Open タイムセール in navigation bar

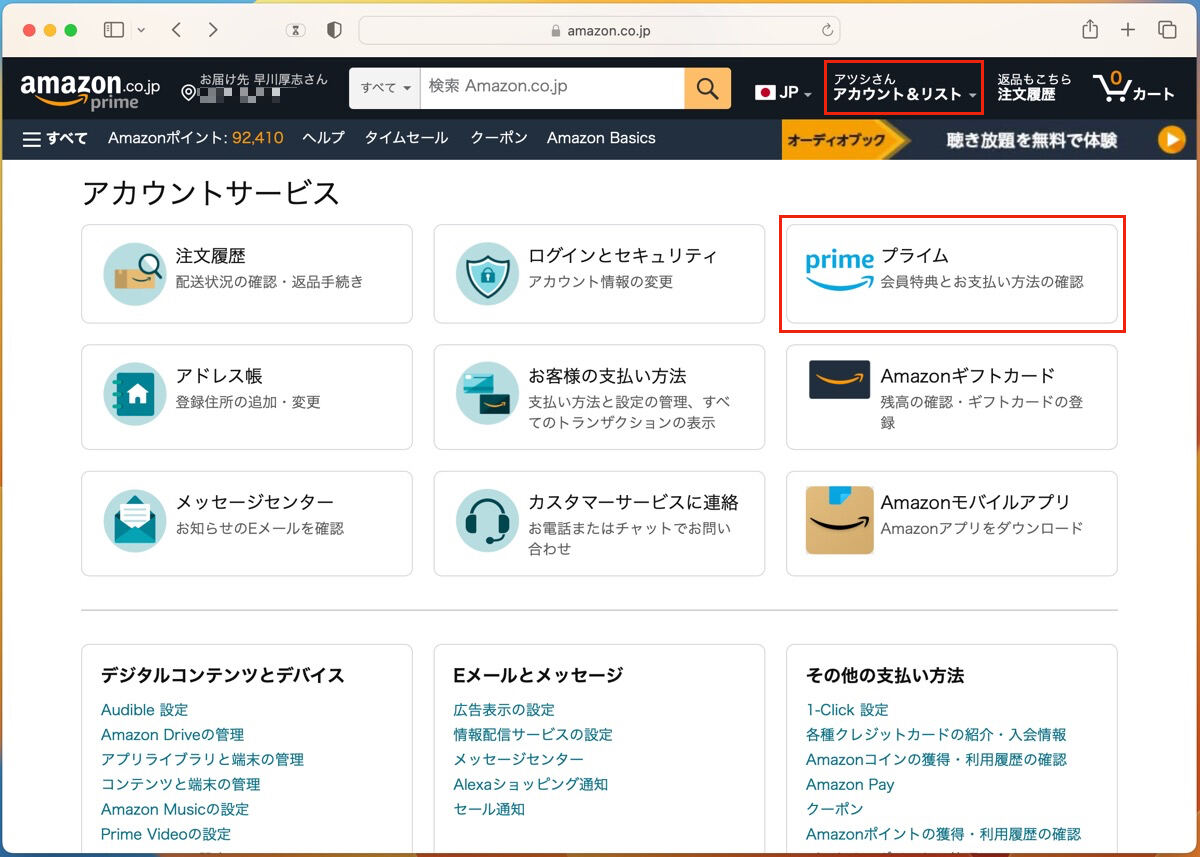(406, 138)
